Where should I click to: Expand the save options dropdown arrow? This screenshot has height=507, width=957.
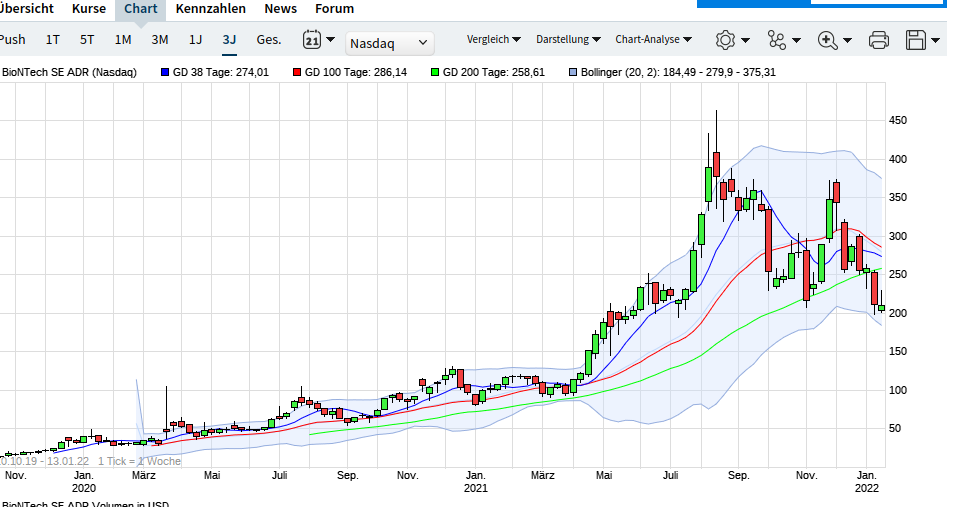click(x=936, y=41)
